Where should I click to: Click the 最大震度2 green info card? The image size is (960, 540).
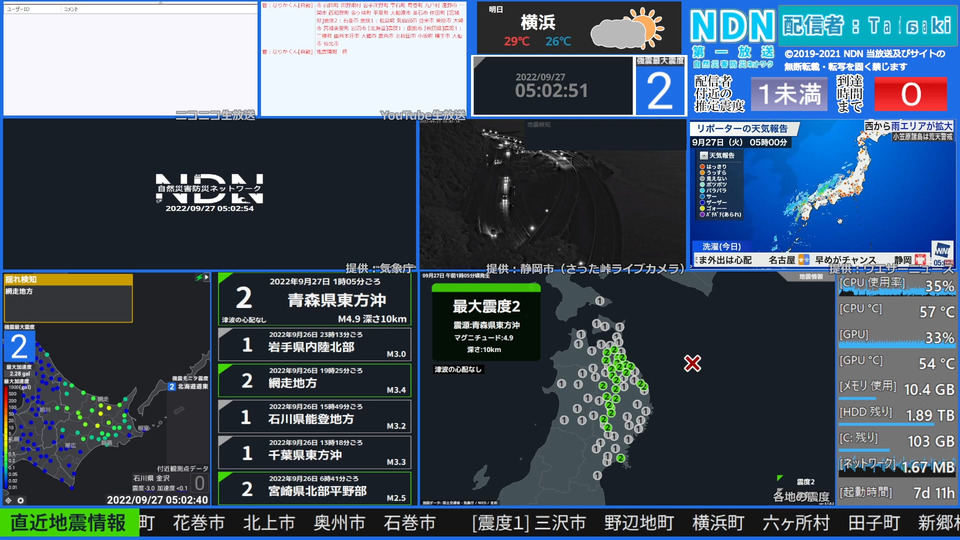(x=486, y=322)
